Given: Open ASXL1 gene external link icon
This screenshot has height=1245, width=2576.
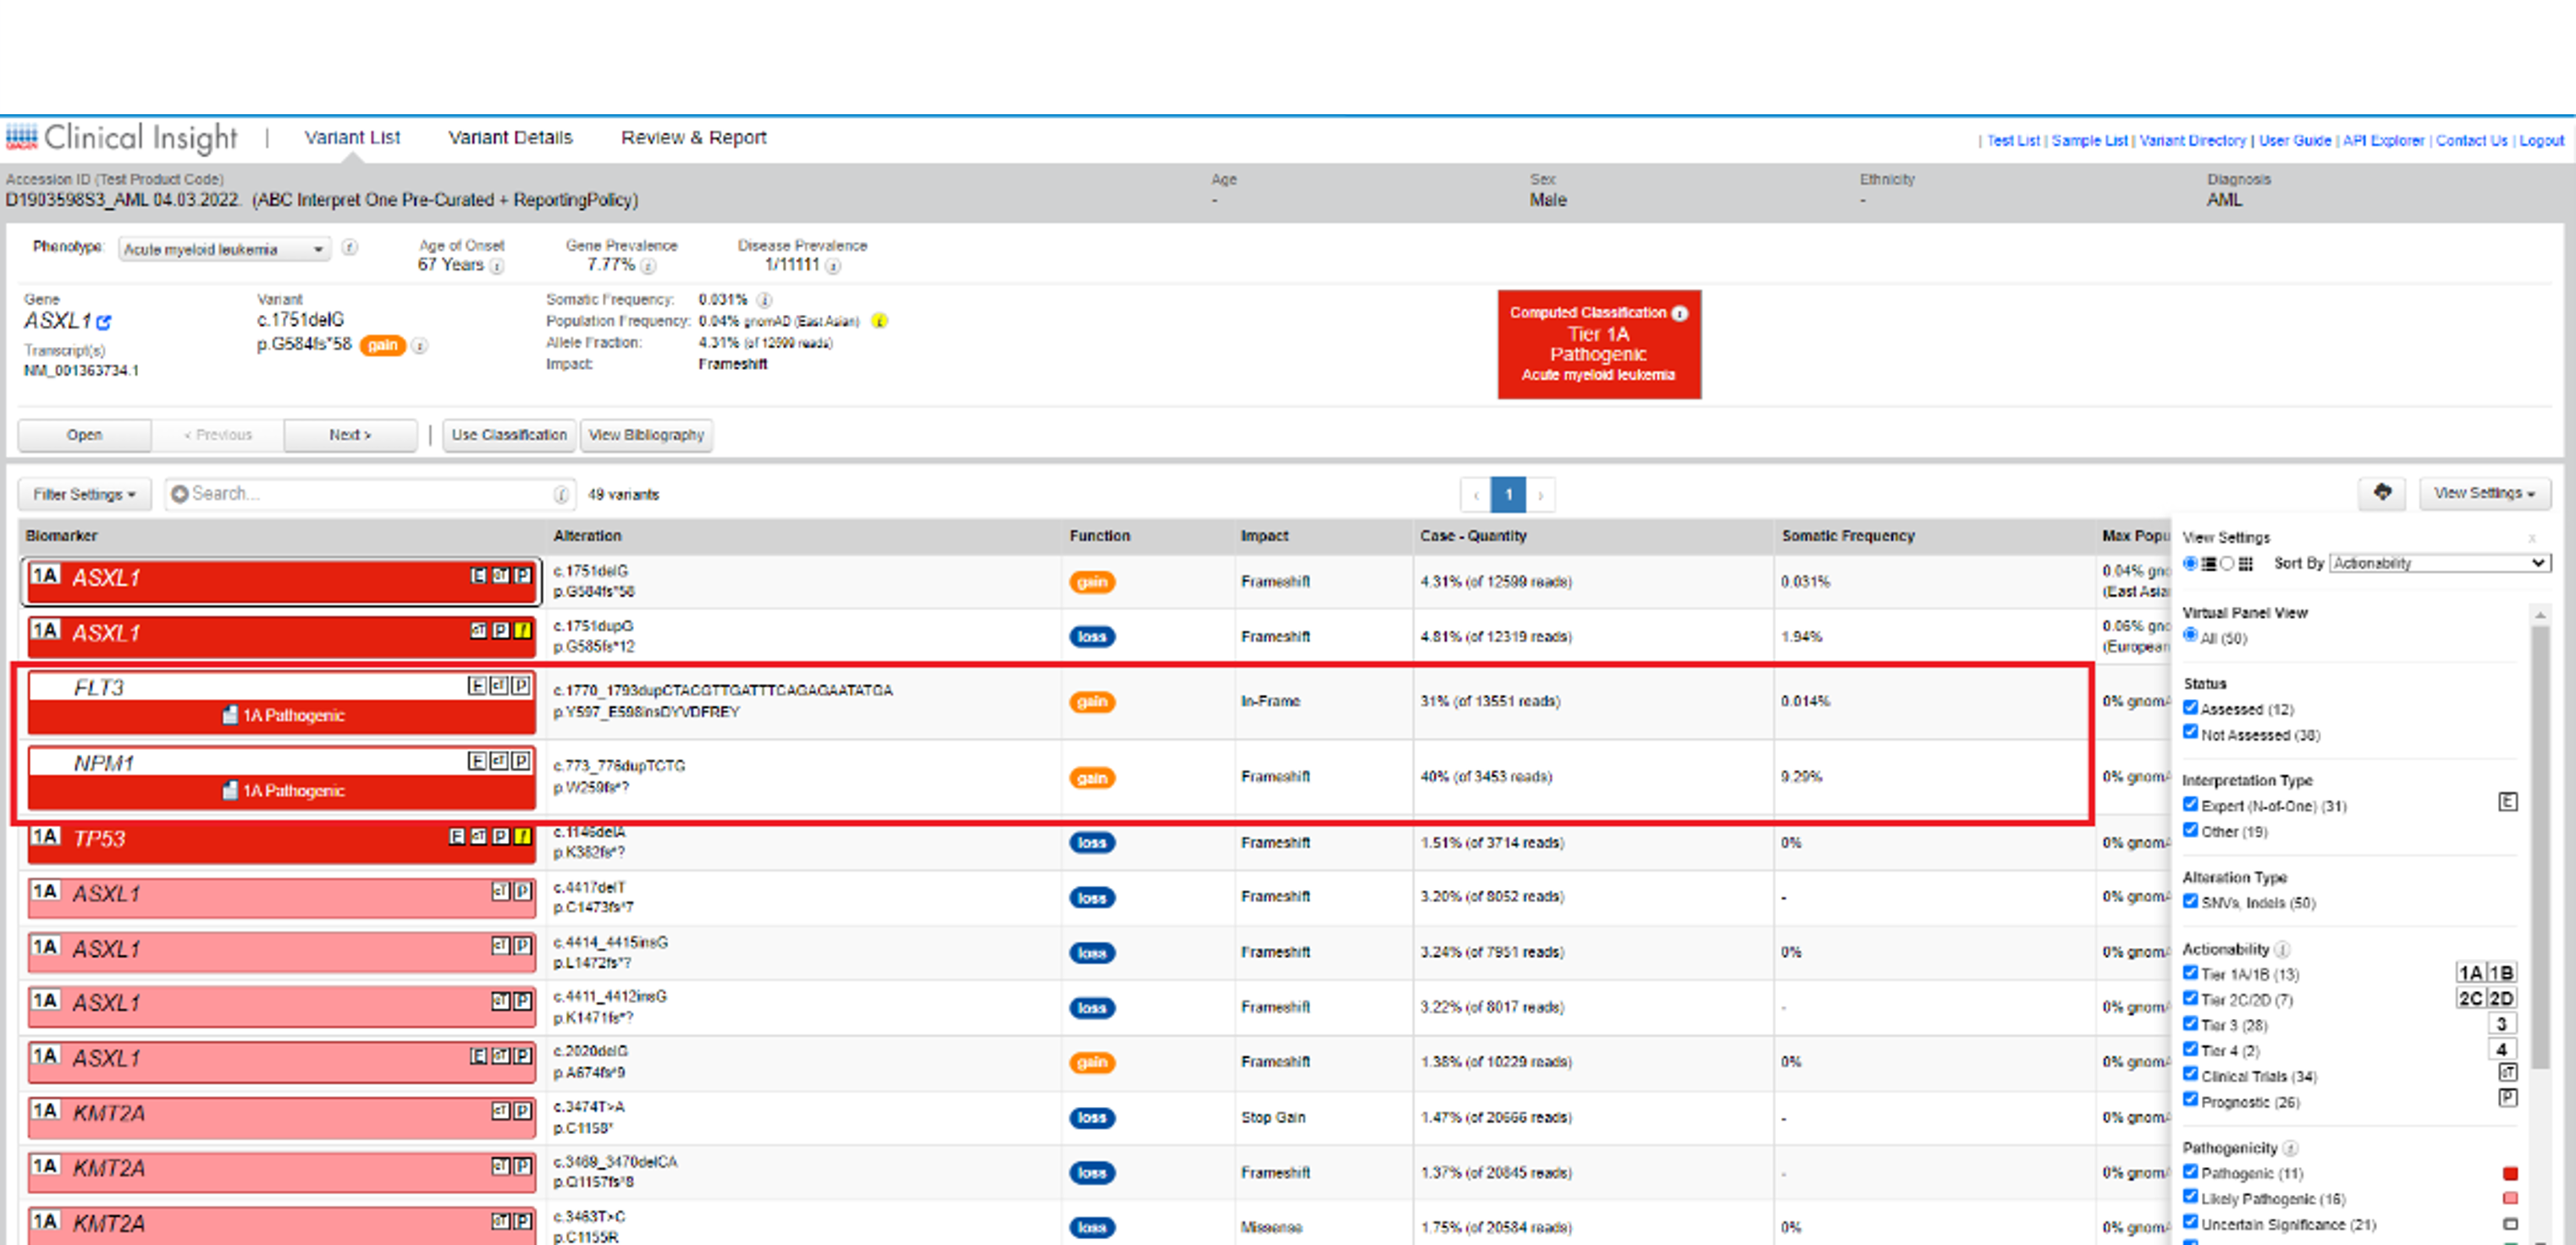Looking at the screenshot, I should pyautogui.click(x=104, y=322).
